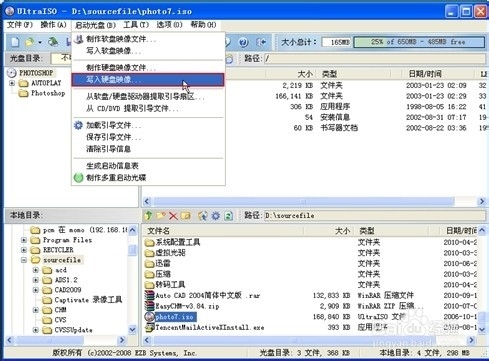Click the New file toolbar icon
The image size is (489, 361).
[x=15, y=42]
